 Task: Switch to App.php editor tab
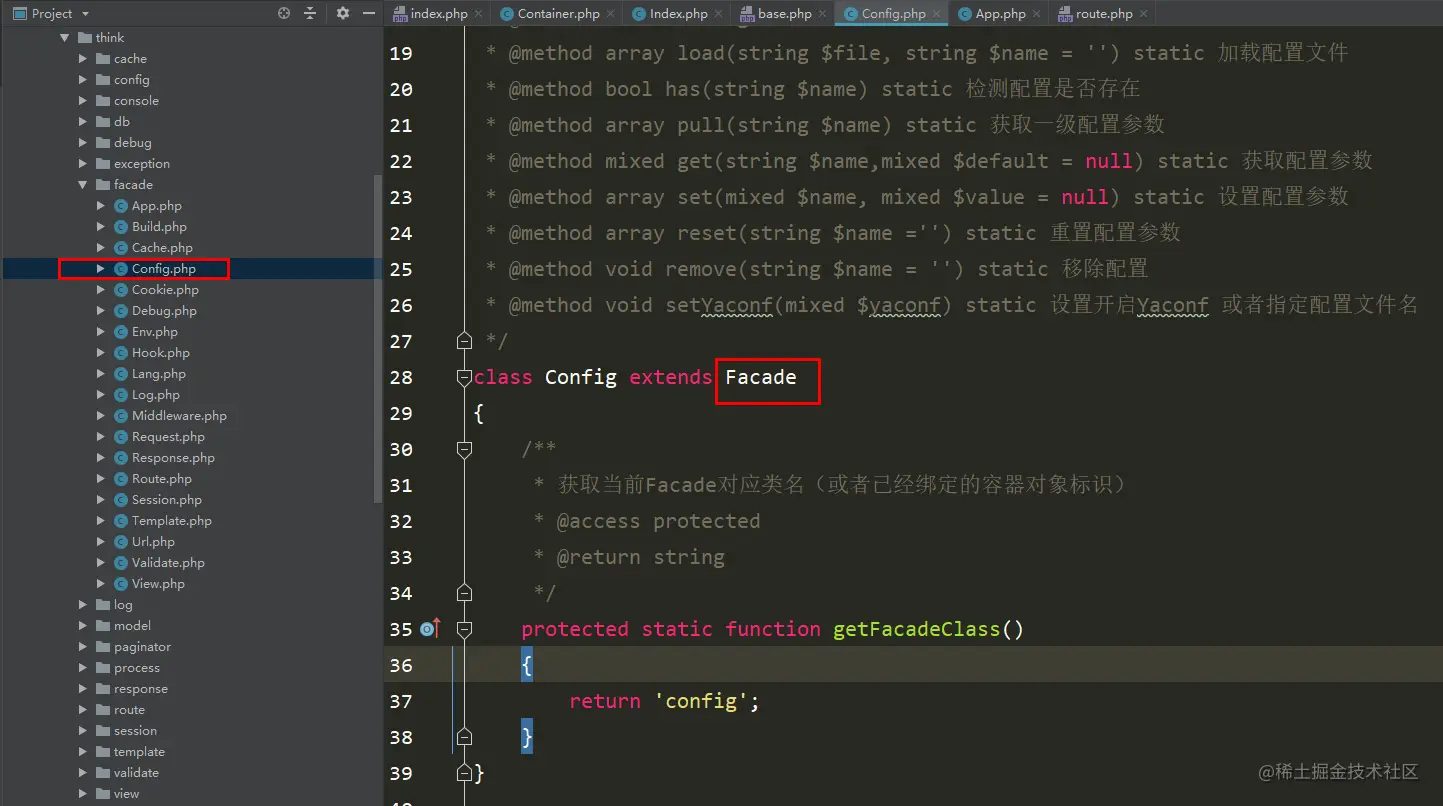pos(1000,14)
